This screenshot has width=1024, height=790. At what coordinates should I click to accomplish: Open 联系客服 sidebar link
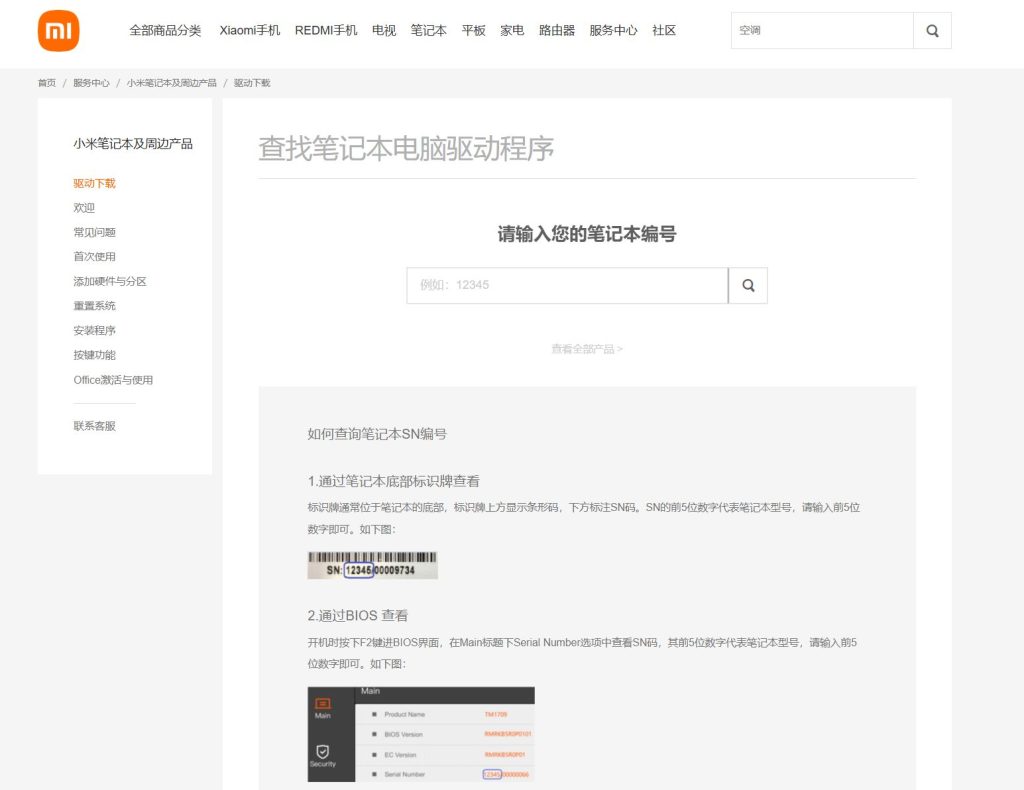pyautogui.click(x=94, y=426)
